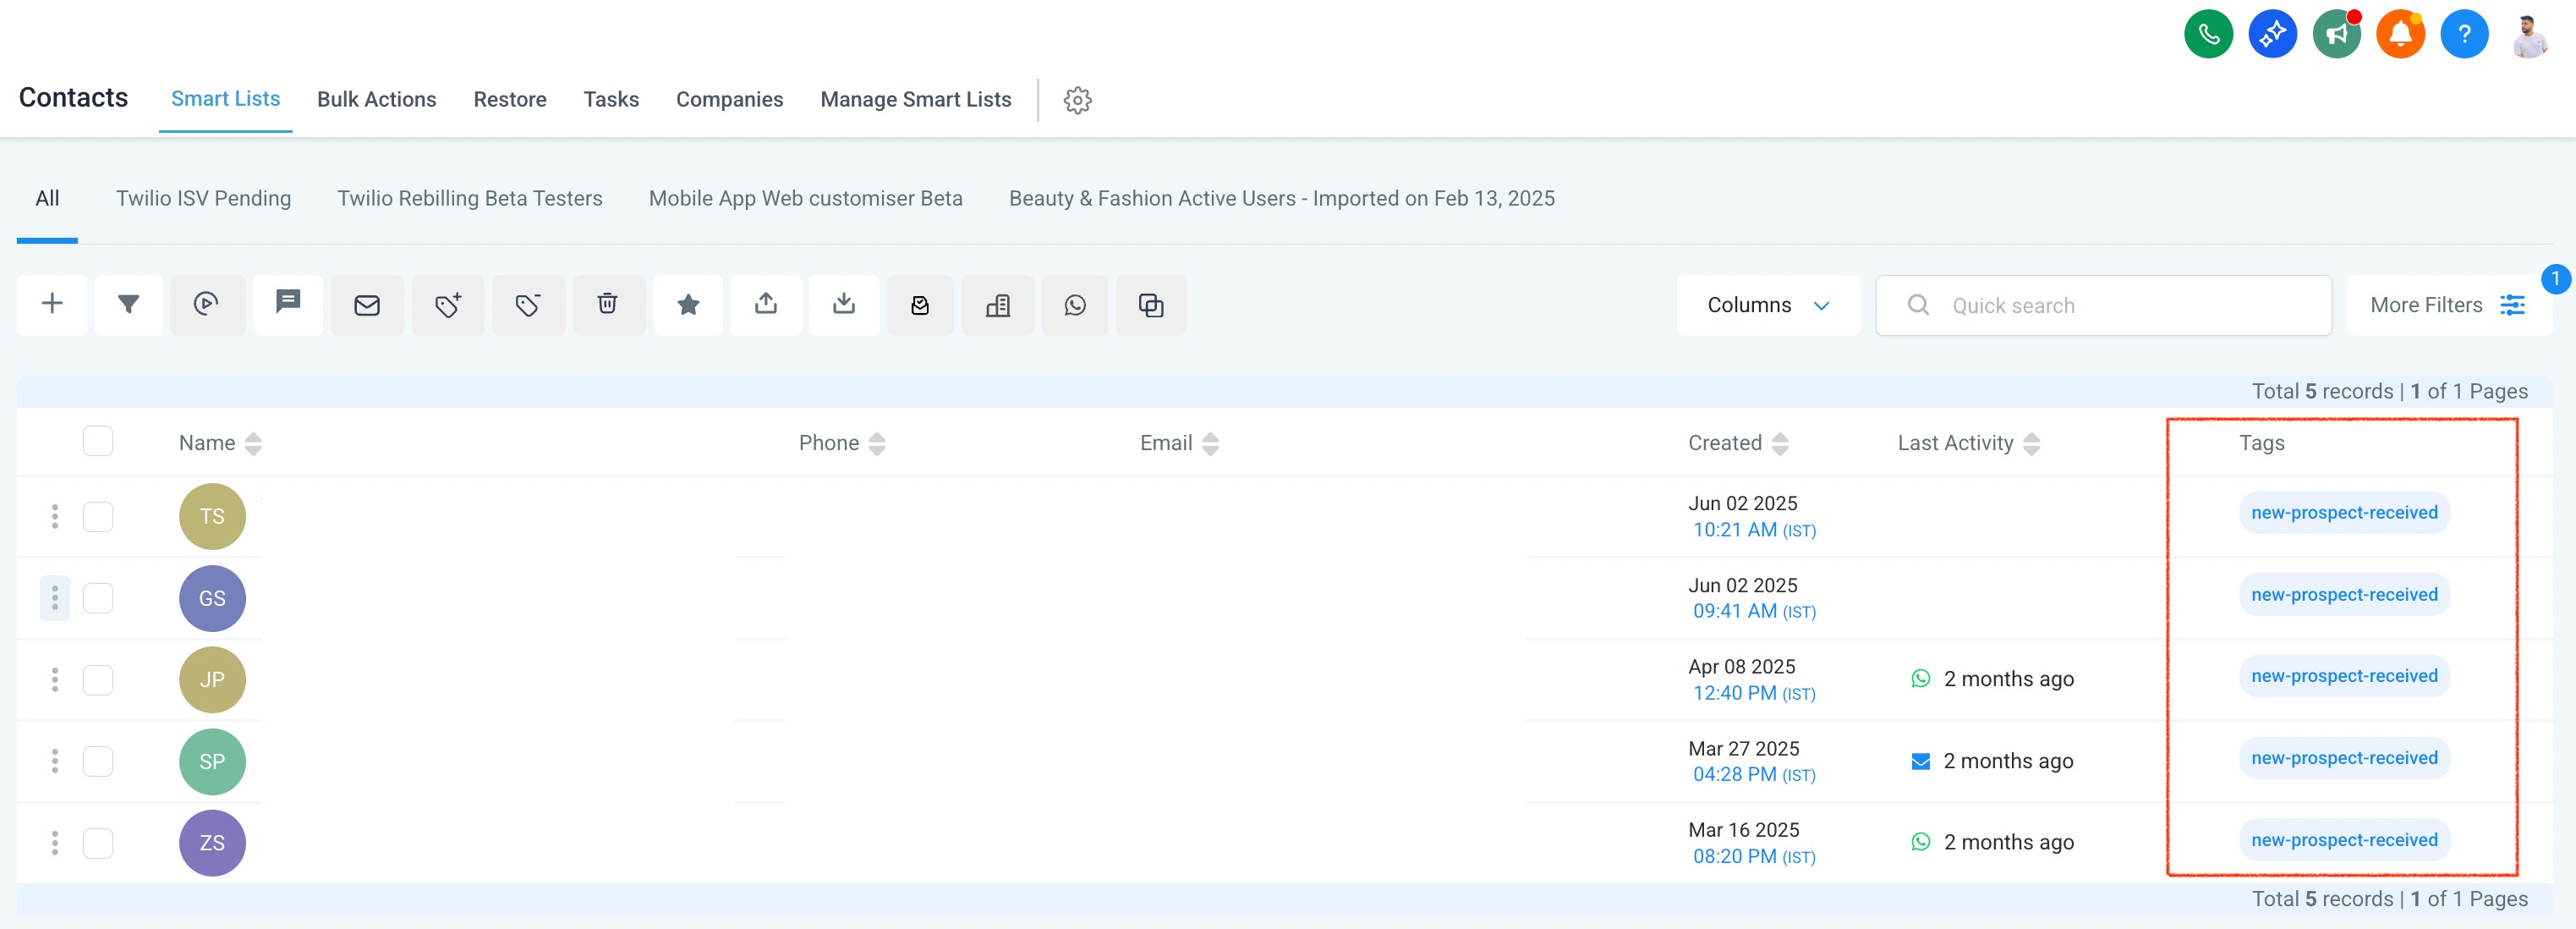Click the add contact plus icon
This screenshot has height=929, width=2576.
tap(52, 304)
